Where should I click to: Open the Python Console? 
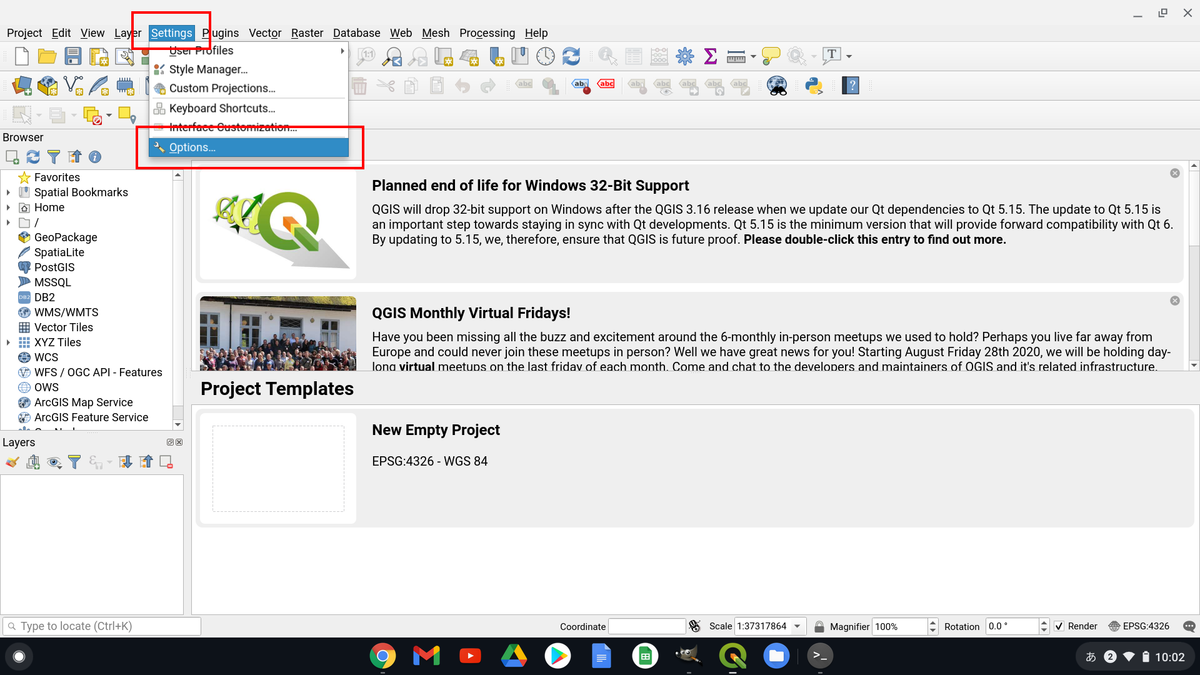(x=813, y=86)
